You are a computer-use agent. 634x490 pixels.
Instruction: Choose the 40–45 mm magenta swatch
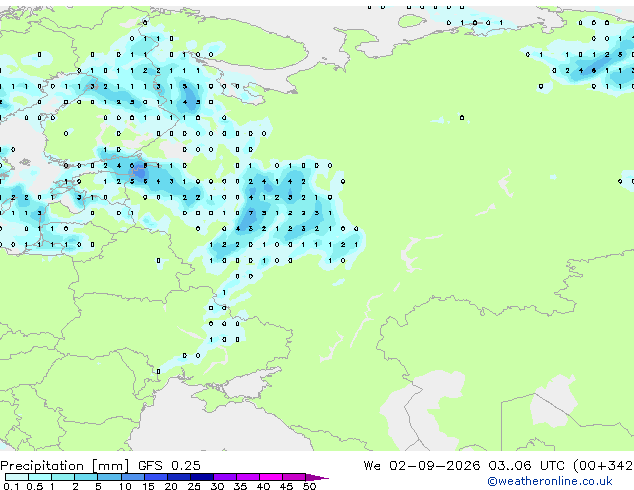pyautogui.click(x=271, y=477)
